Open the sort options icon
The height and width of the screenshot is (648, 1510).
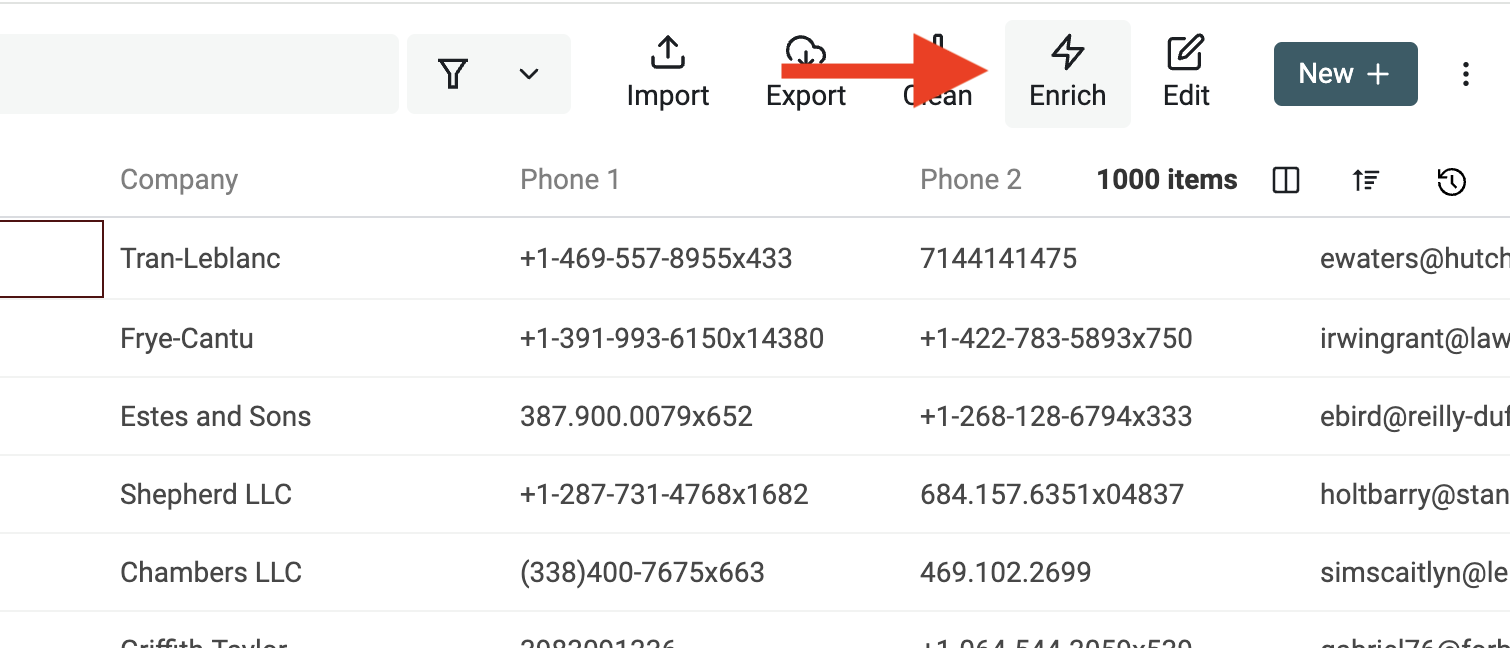[1365, 180]
